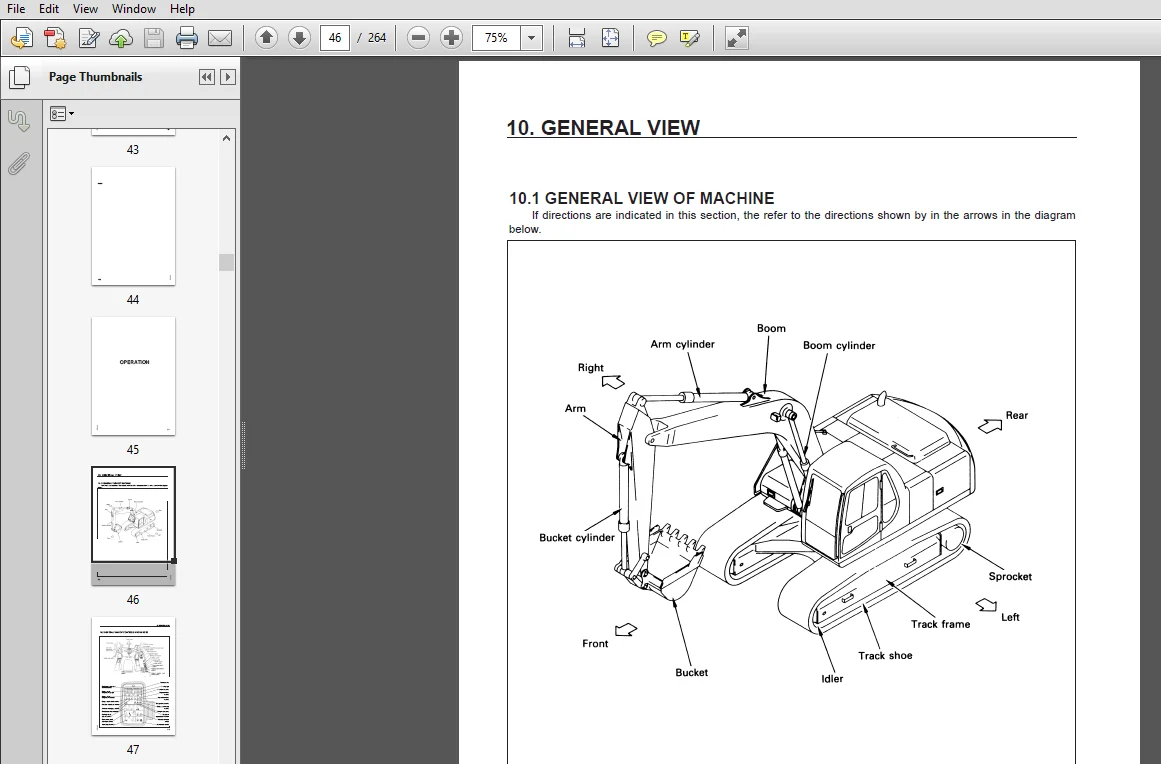1161x764 pixels.
Task: Collapse the thumbnails panel with double-arrow button
Action: (207, 77)
